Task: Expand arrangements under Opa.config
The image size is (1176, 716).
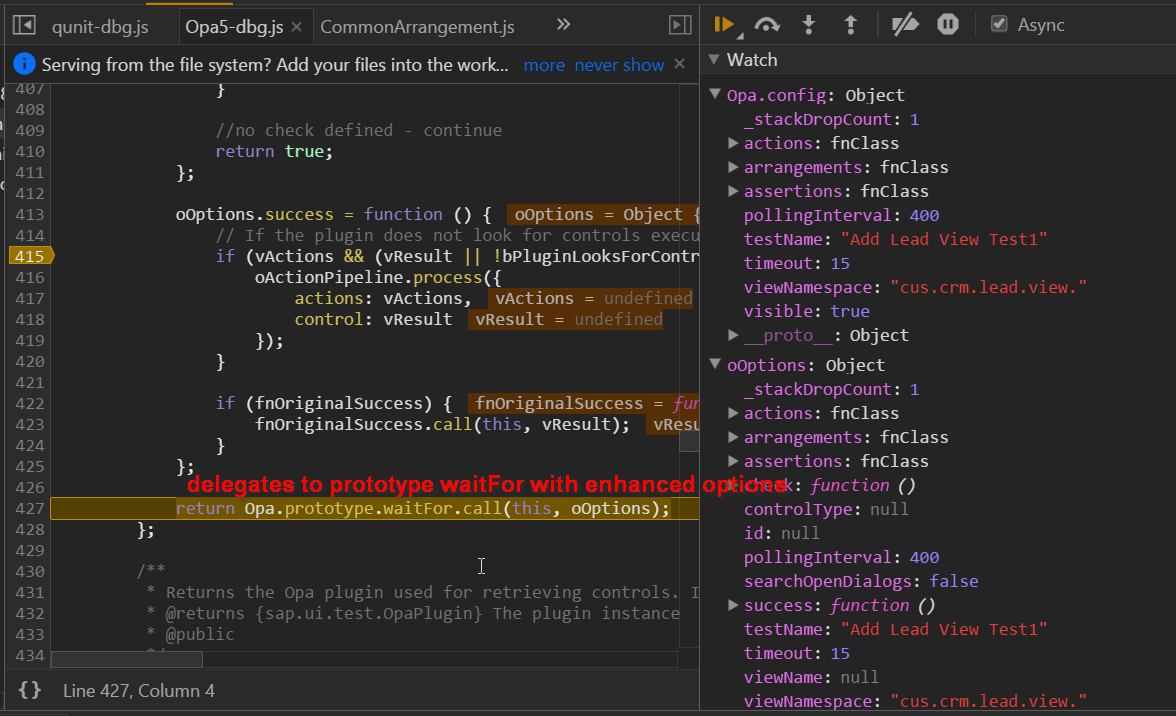Action: click(x=733, y=166)
